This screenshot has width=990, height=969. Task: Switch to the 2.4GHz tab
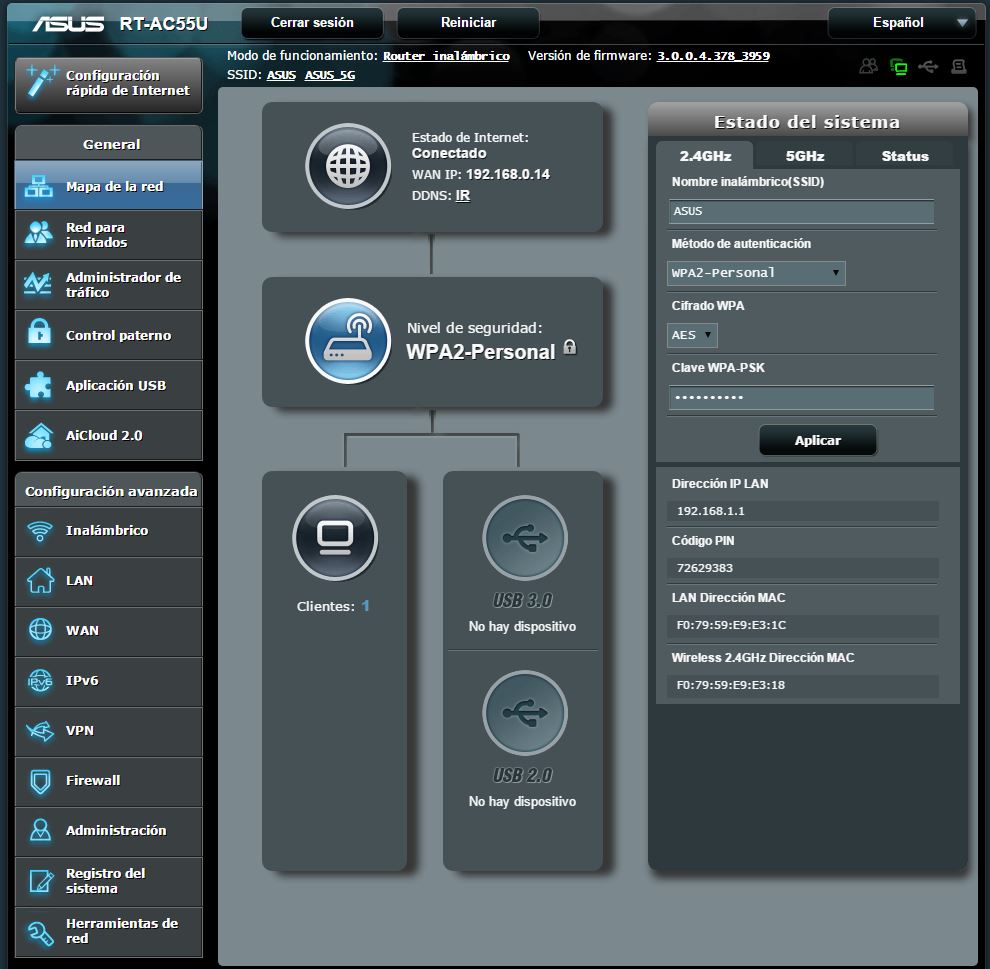click(x=705, y=156)
